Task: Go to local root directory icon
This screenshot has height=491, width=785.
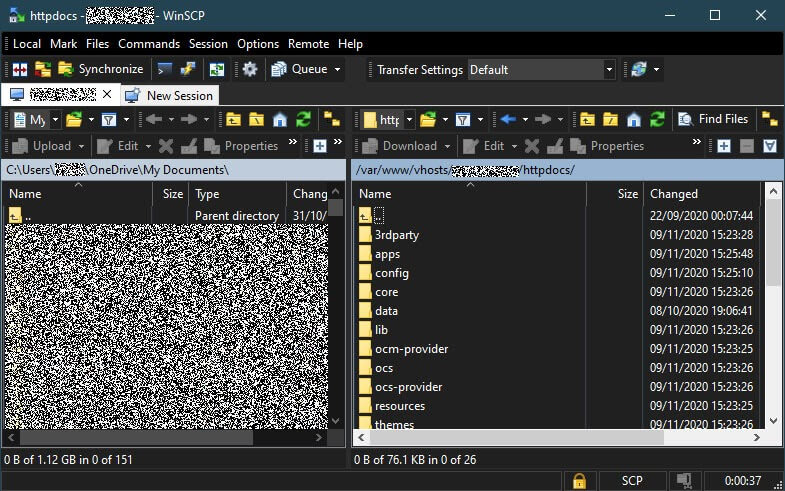Action: (x=256, y=120)
